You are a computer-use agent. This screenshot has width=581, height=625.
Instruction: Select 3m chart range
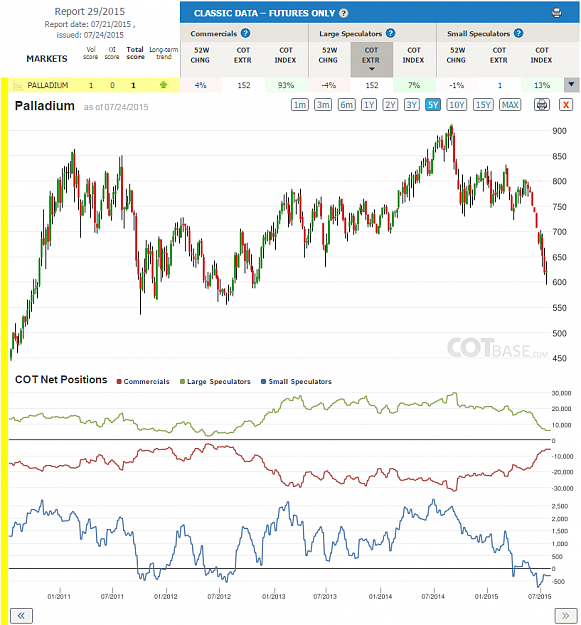coord(323,105)
